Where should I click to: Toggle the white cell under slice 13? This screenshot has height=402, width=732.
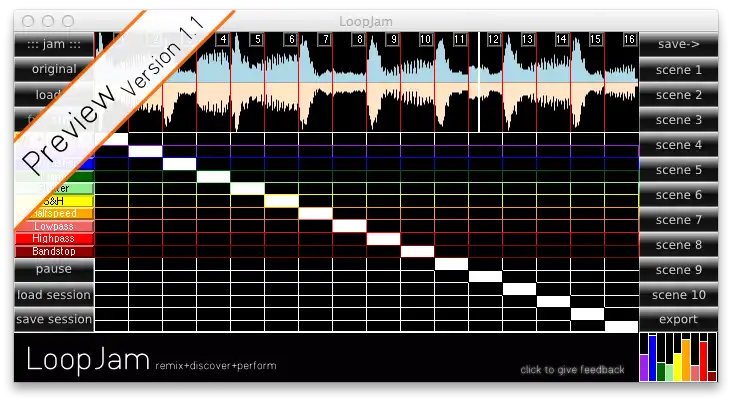click(x=520, y=289)
